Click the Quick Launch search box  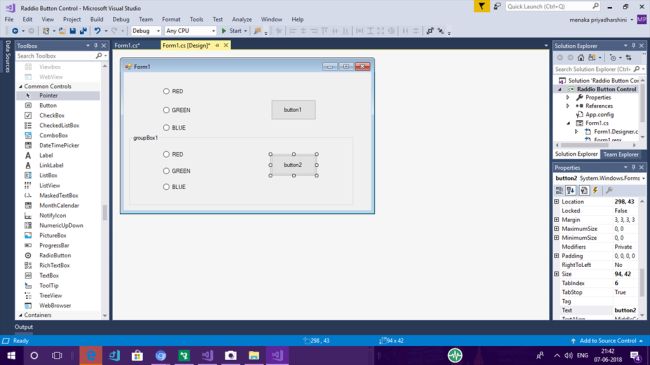552,6
